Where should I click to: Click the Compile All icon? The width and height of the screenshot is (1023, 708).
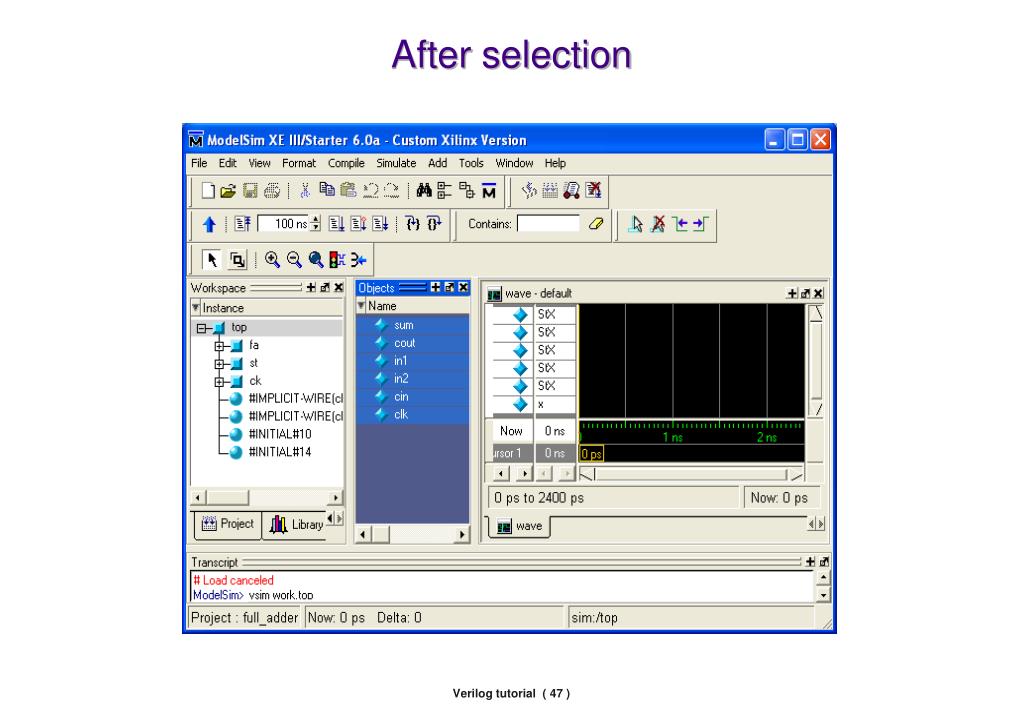click(x=550, y=190)
